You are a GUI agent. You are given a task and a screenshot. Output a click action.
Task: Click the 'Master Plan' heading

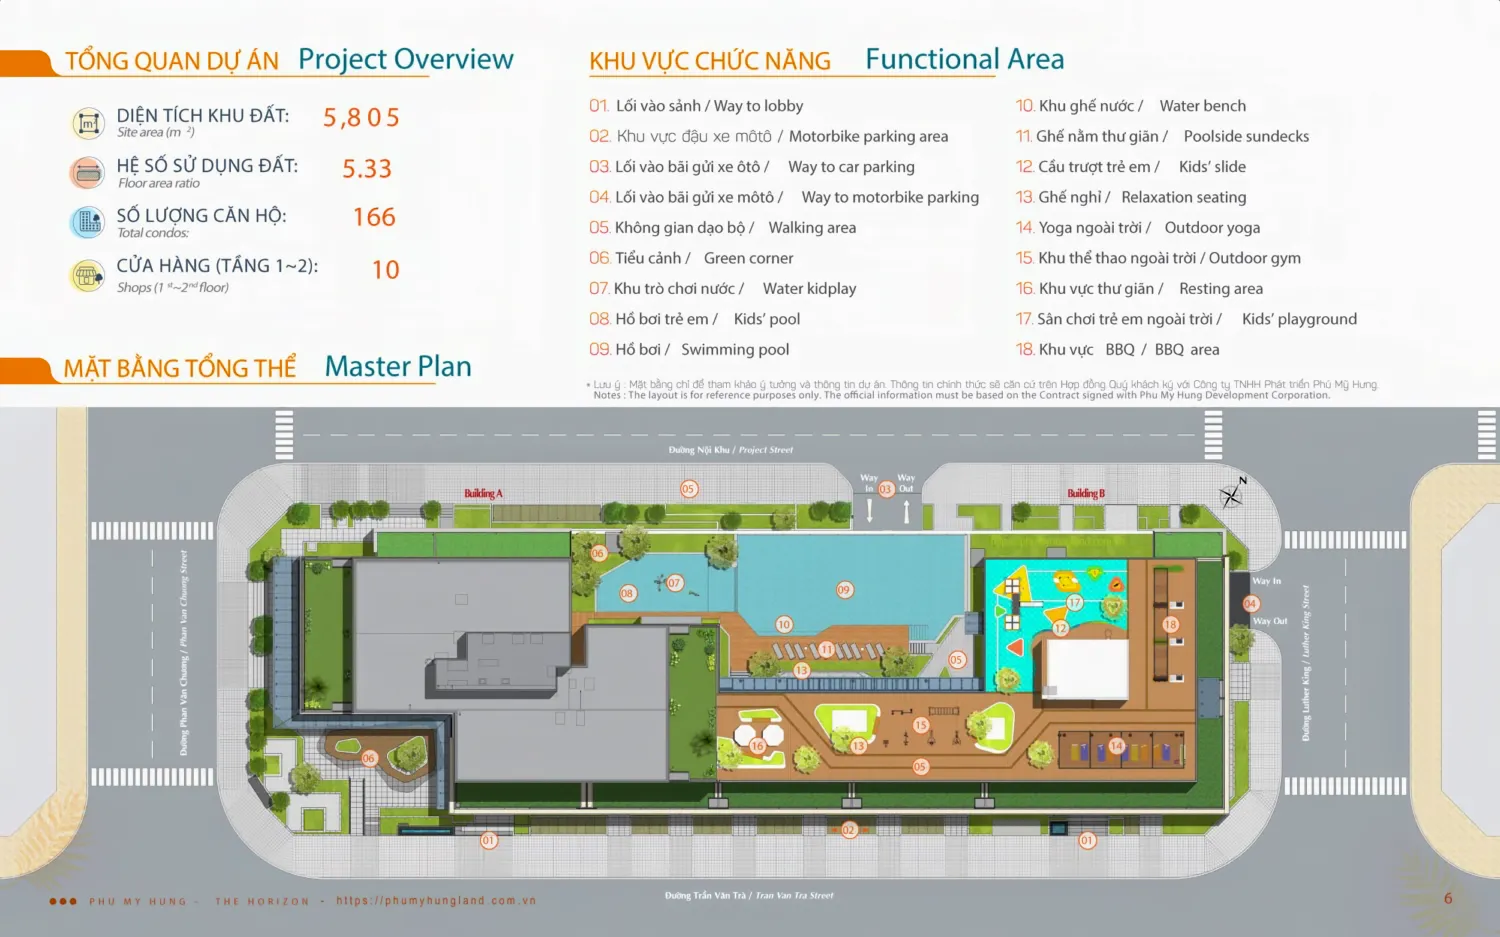pos(398,367)
